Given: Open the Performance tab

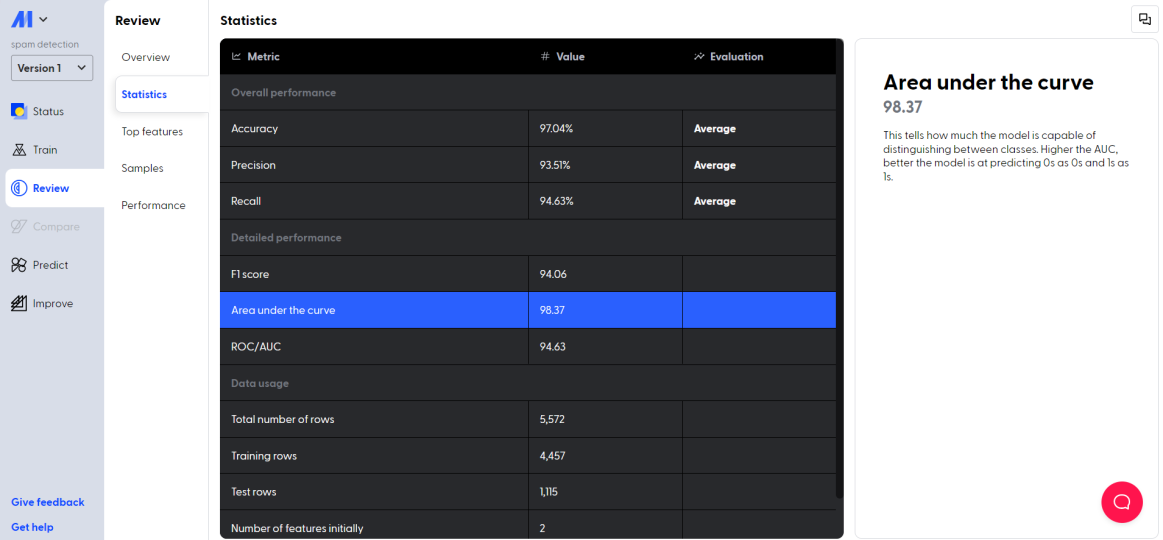Looking at the screenshot, I should tap(154, 205).
